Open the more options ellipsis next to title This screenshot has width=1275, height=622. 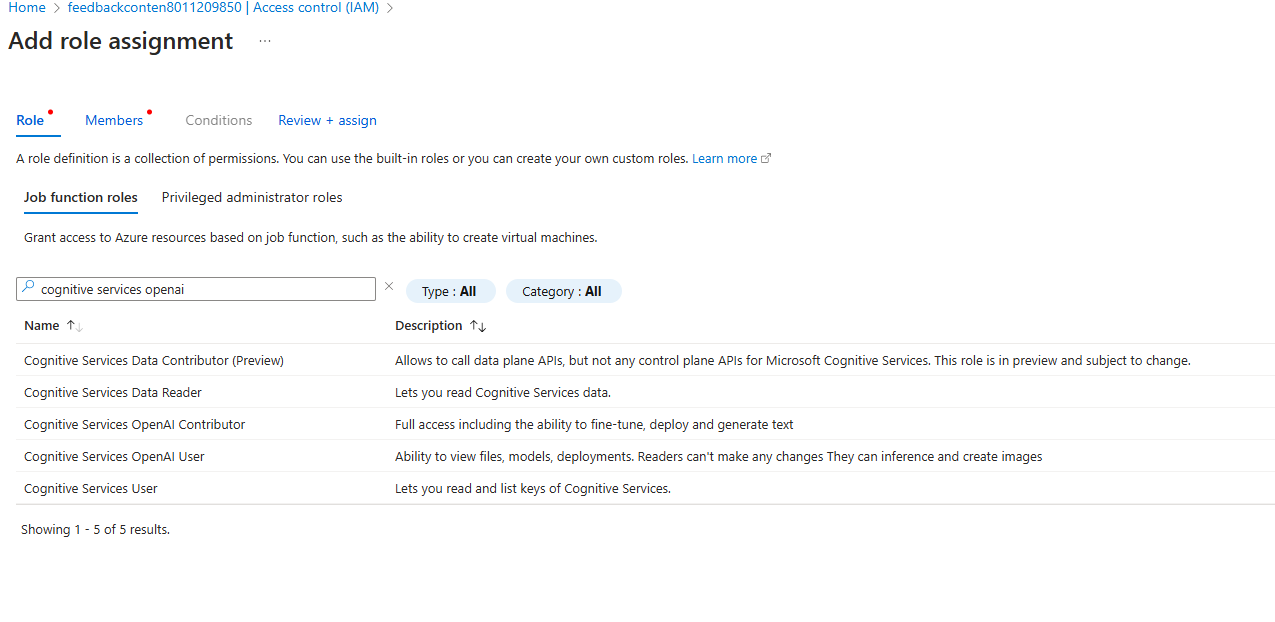(x=264, y=41)
